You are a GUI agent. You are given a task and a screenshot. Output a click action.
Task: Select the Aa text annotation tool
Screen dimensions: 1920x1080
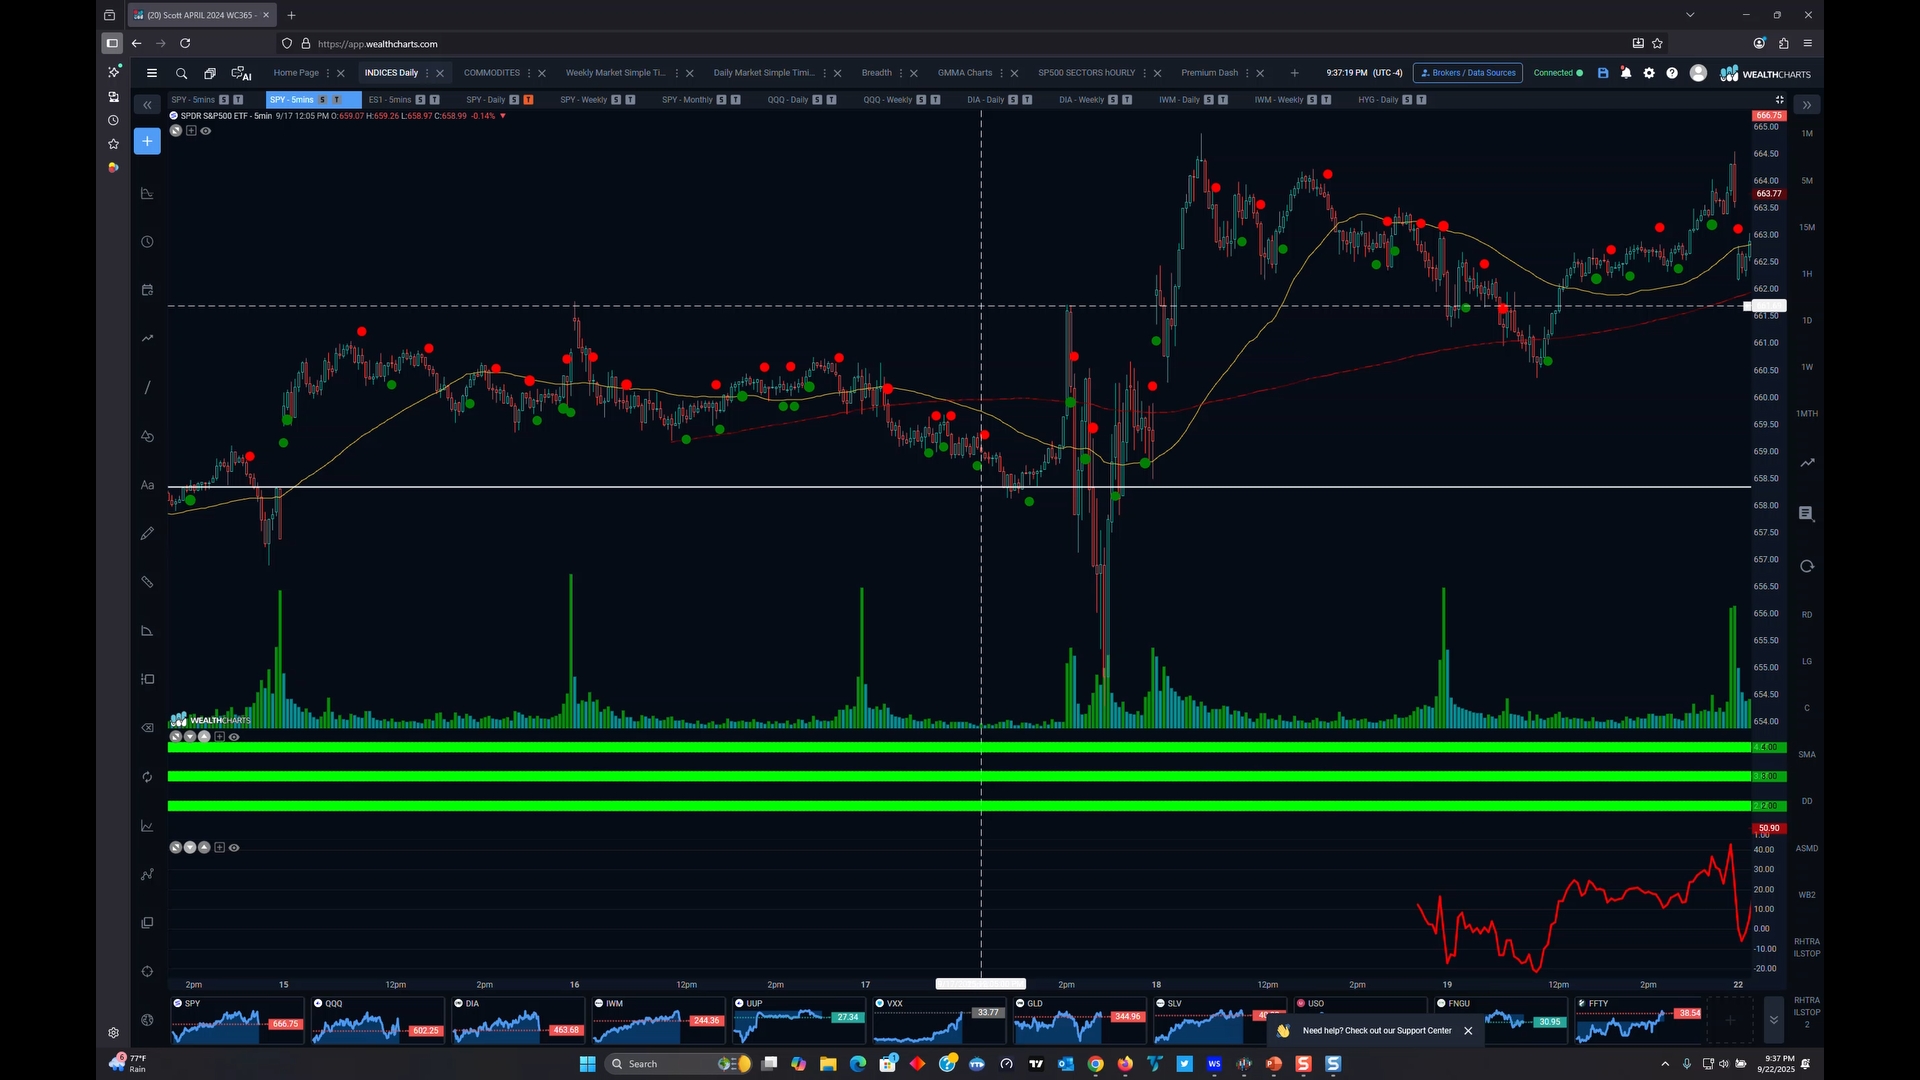(147, 485)
